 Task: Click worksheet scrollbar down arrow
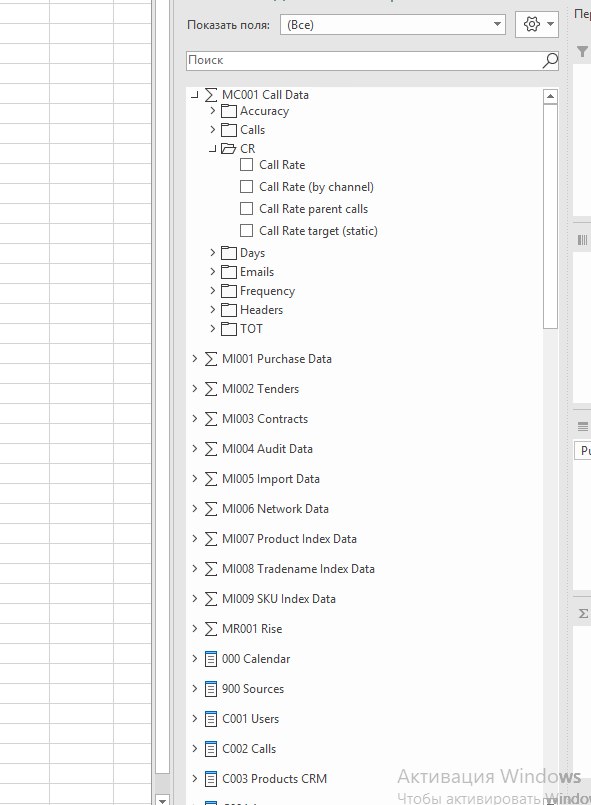162,800
